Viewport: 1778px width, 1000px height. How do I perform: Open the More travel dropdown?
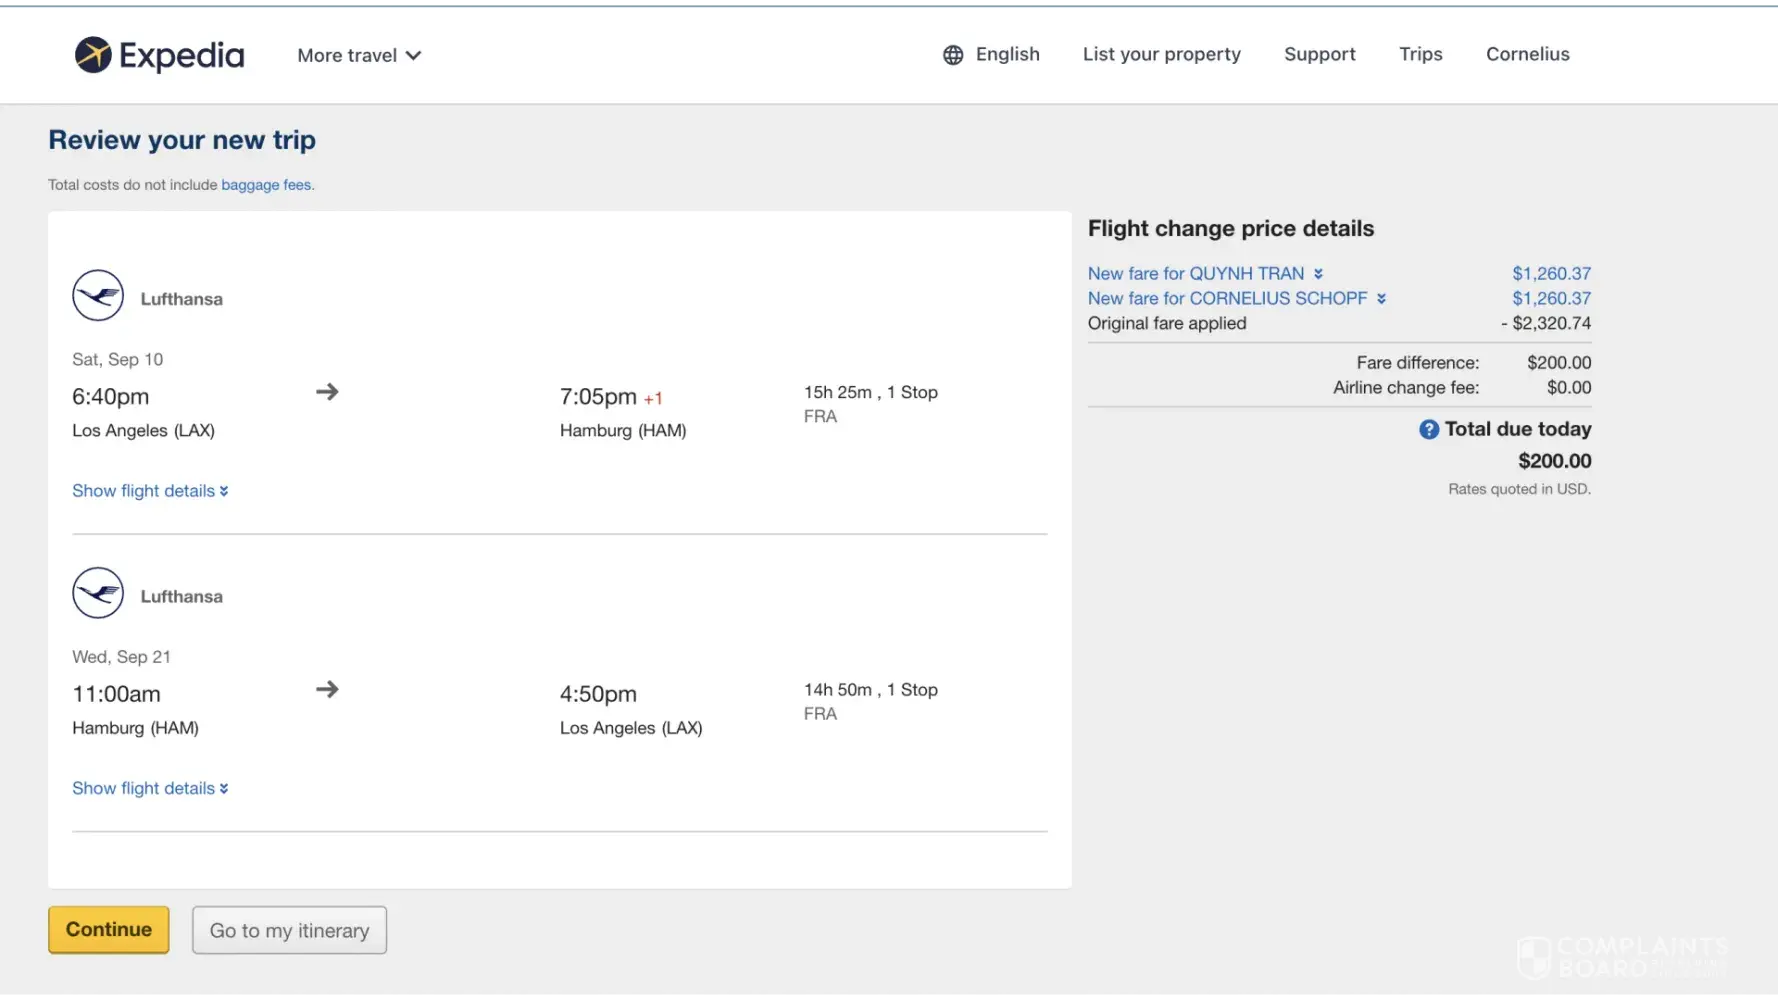(359, 56)
